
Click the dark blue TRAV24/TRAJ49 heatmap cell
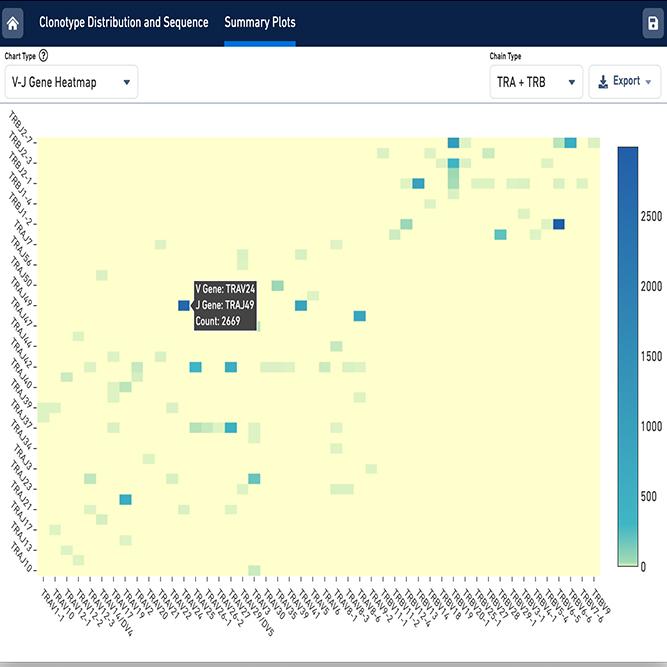click(x=183, y=306)
